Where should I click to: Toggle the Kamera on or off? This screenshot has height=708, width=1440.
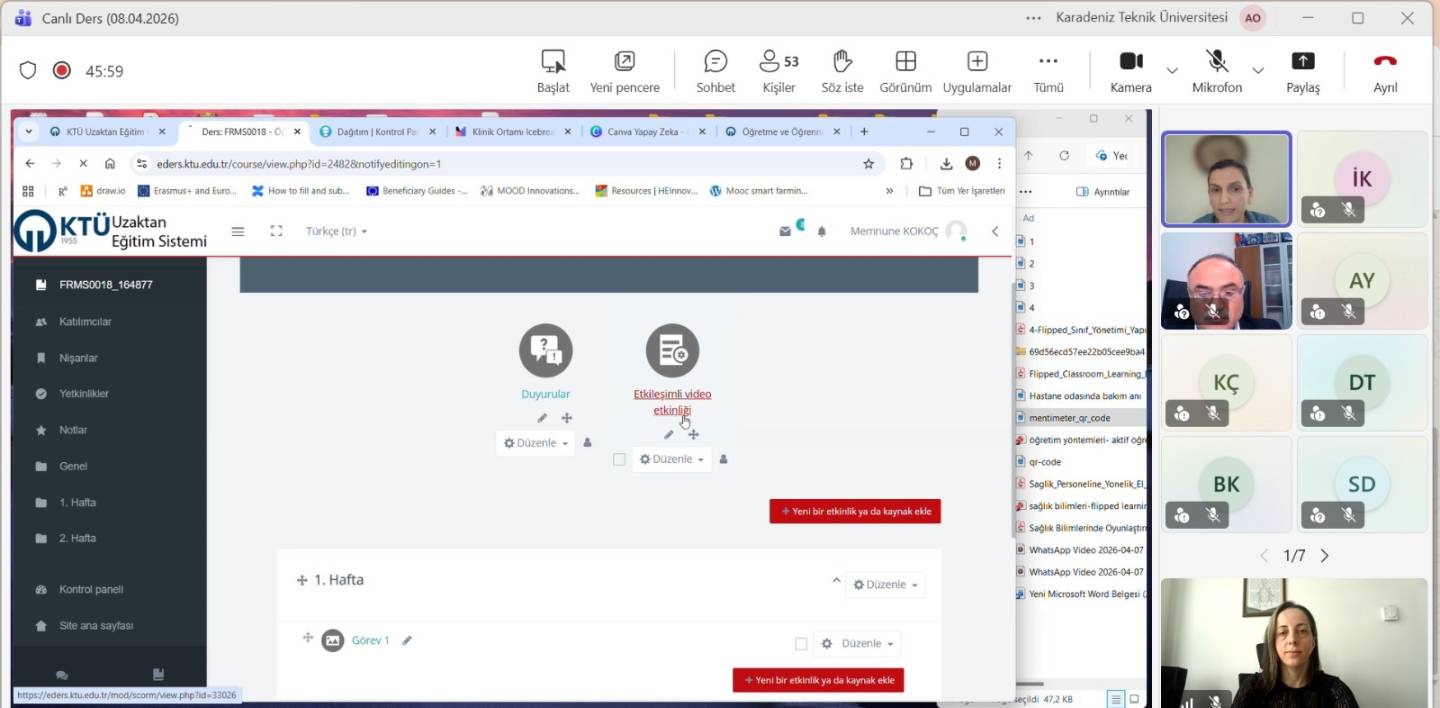pyautogui.click(x=1130, y=71)
